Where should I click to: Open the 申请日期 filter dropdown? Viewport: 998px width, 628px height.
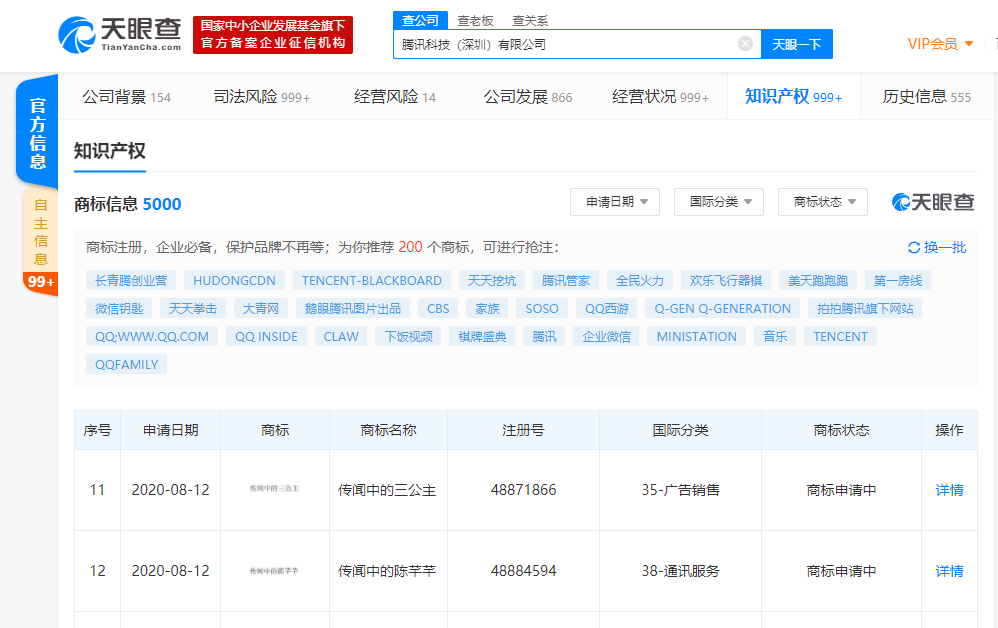[614, 201]
